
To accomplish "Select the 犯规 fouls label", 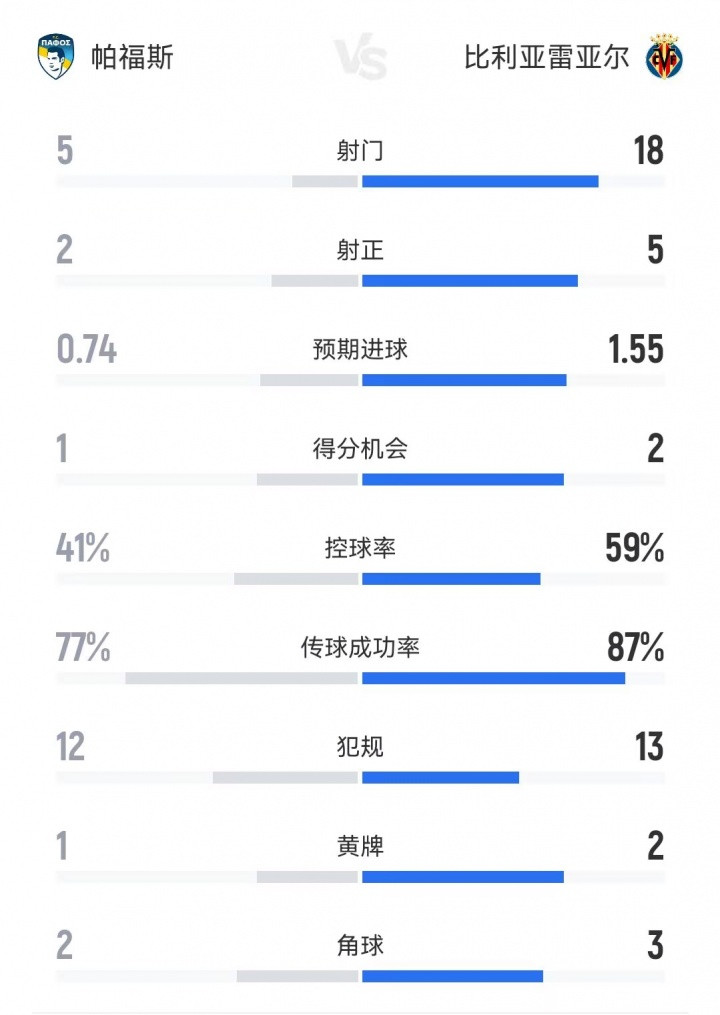I will [x=360, y=747].
